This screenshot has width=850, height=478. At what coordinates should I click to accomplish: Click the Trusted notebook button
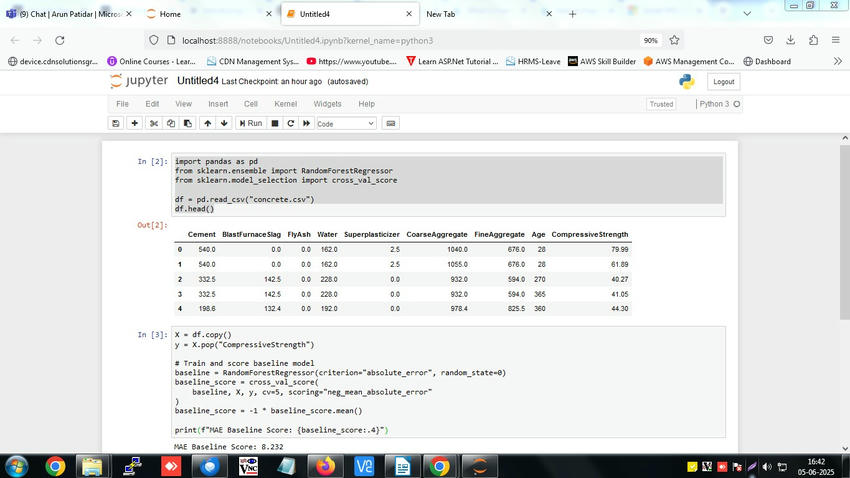coord(661,104)
